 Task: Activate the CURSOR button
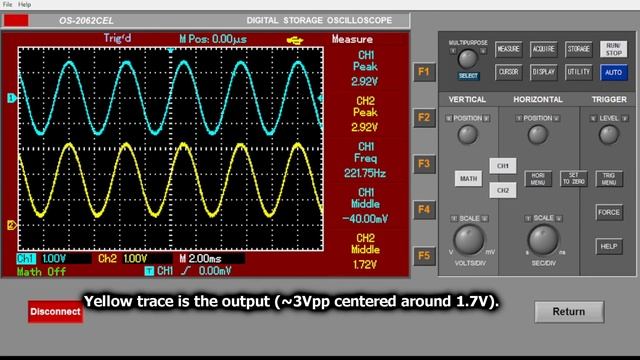click(509, 72)
